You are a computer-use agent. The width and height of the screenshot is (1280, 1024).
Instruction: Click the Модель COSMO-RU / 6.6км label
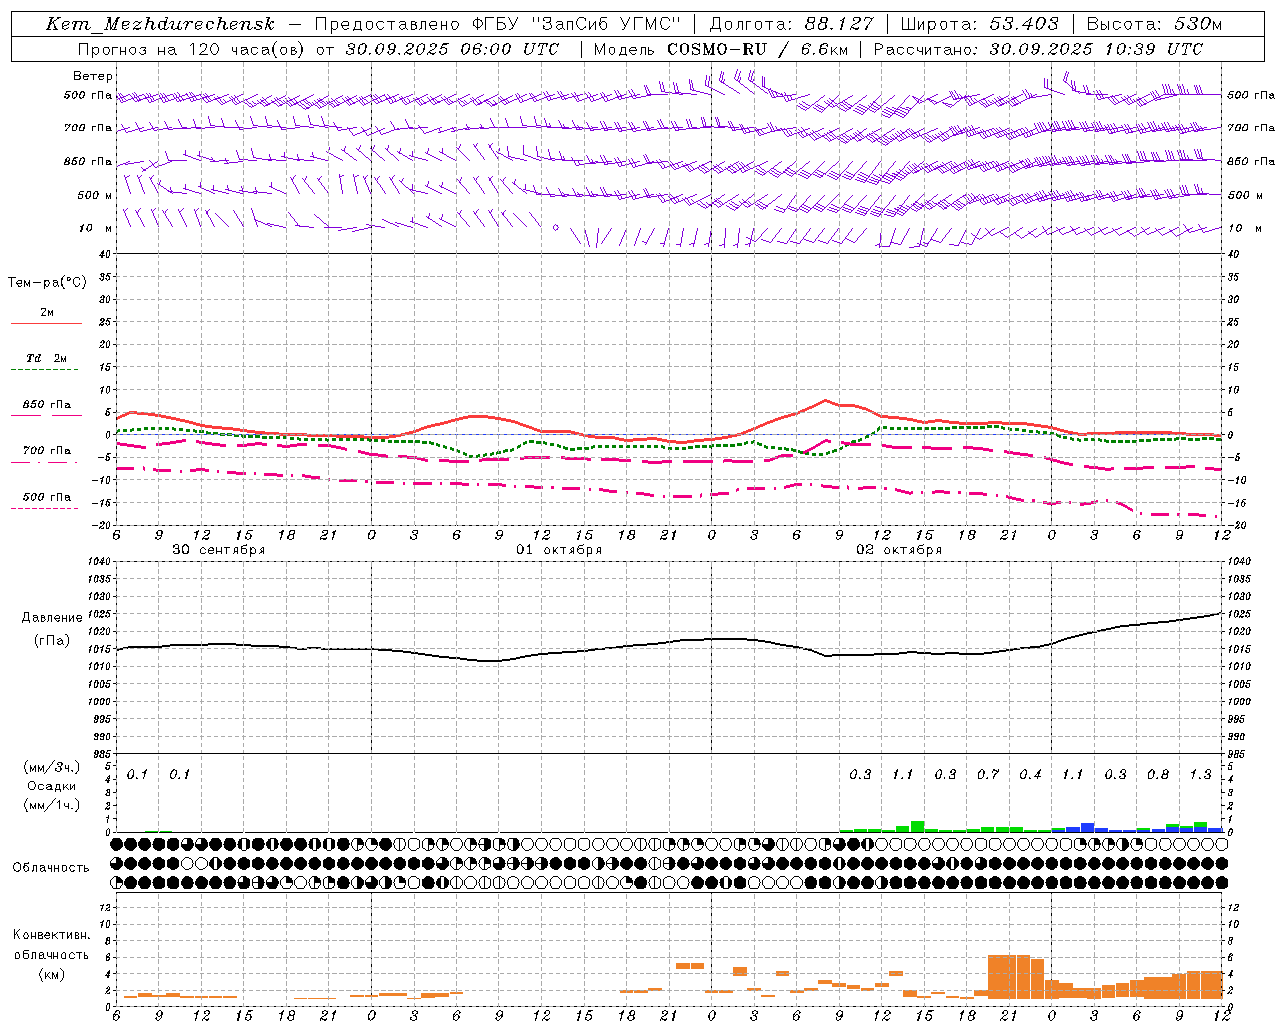720,49
